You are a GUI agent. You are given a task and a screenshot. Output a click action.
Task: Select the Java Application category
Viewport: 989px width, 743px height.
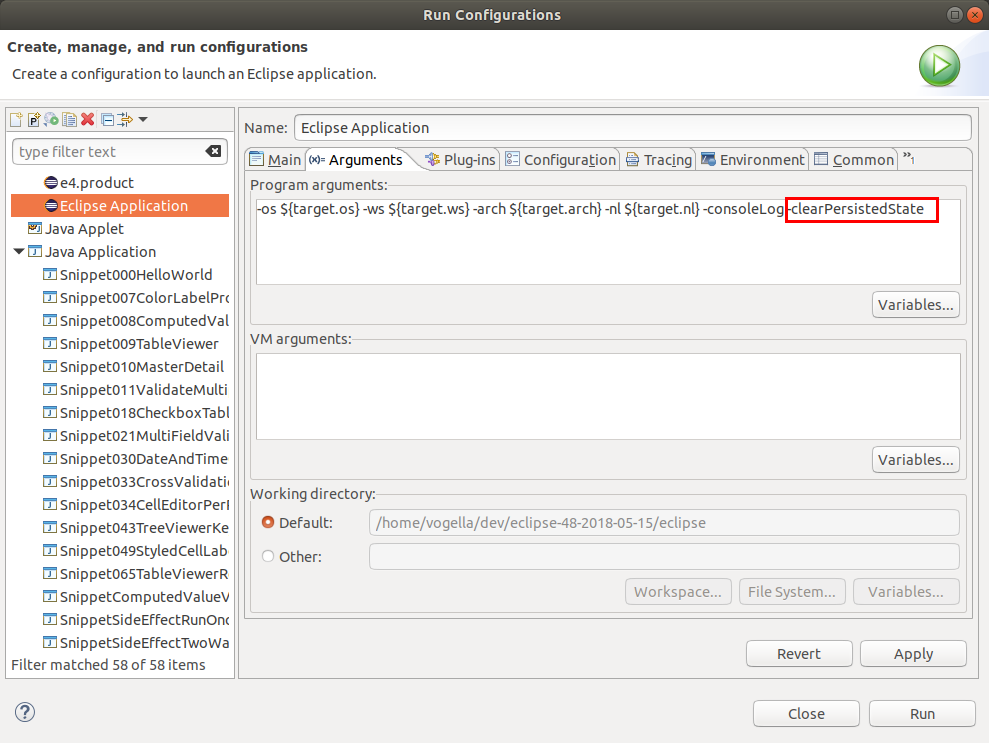point(100,252)
